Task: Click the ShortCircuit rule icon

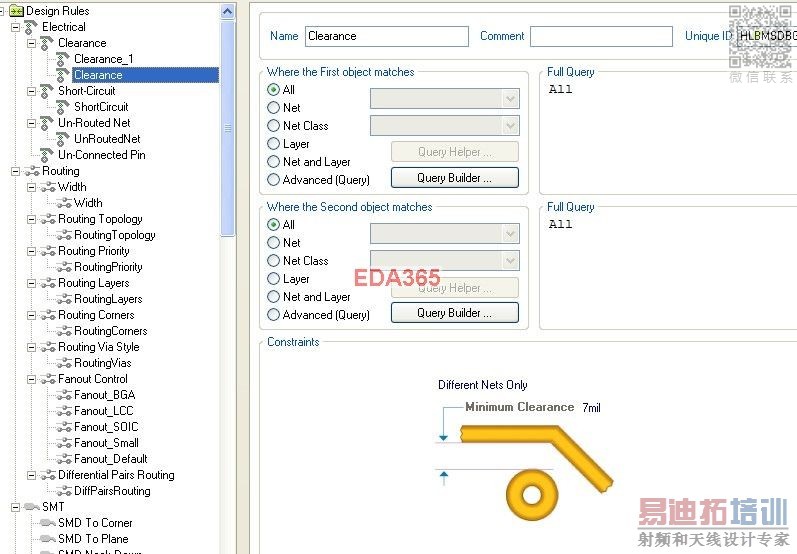Action: click(63, 107)
